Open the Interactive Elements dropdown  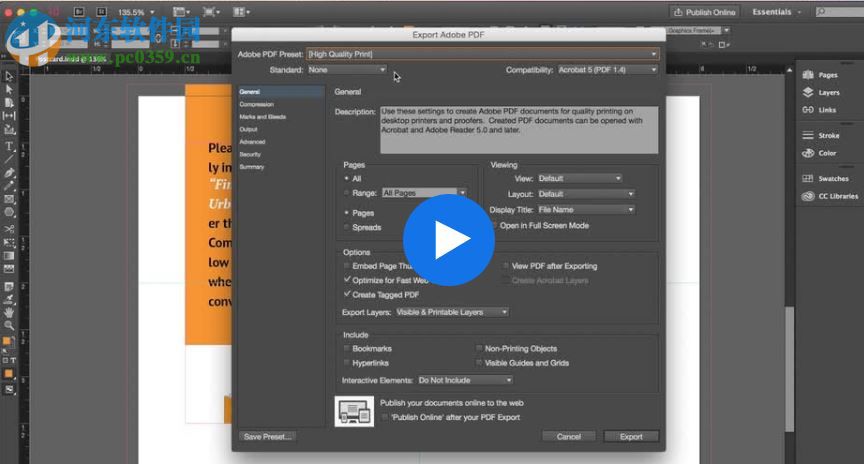pyautogui.click(x=465, y=380)
